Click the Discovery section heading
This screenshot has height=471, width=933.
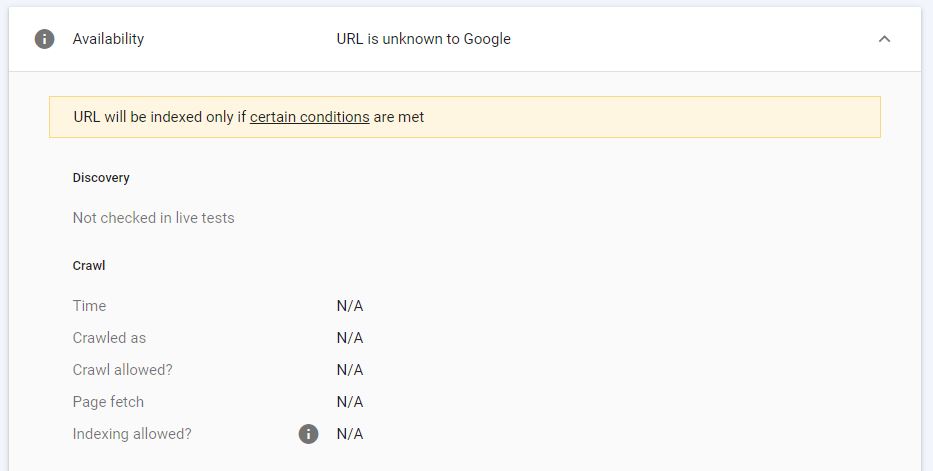[x=101, y=178]
